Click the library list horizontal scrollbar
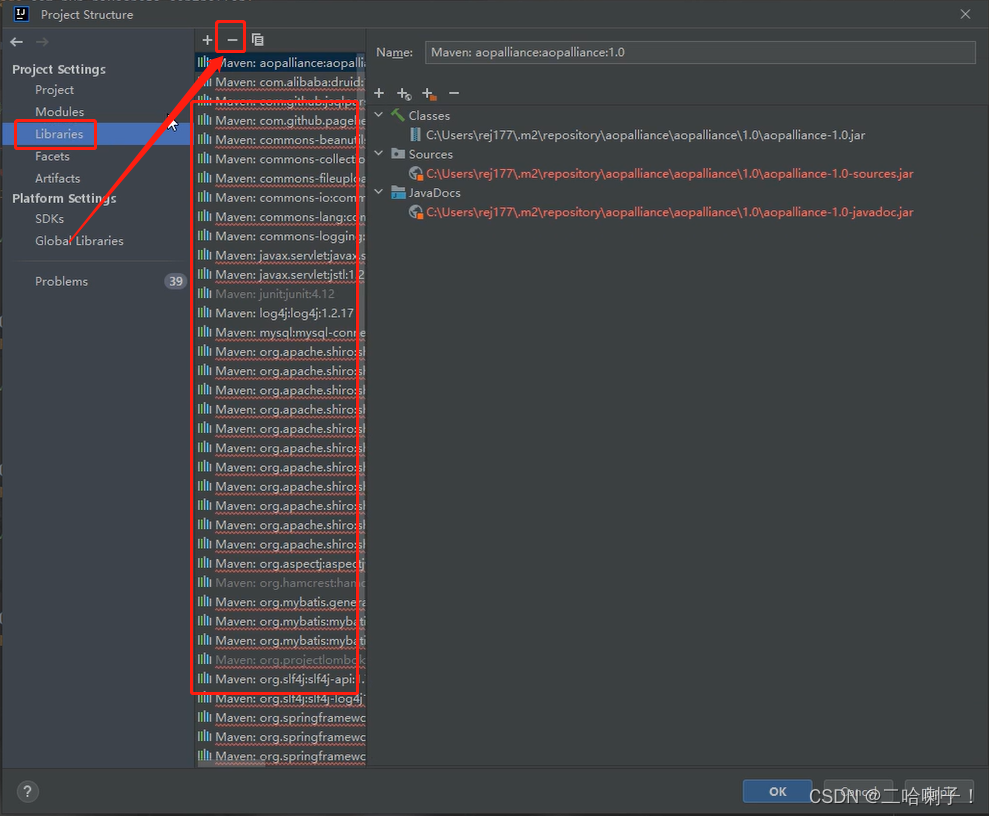The height and width of the screenshot is (816, 989). pos(232,764)
